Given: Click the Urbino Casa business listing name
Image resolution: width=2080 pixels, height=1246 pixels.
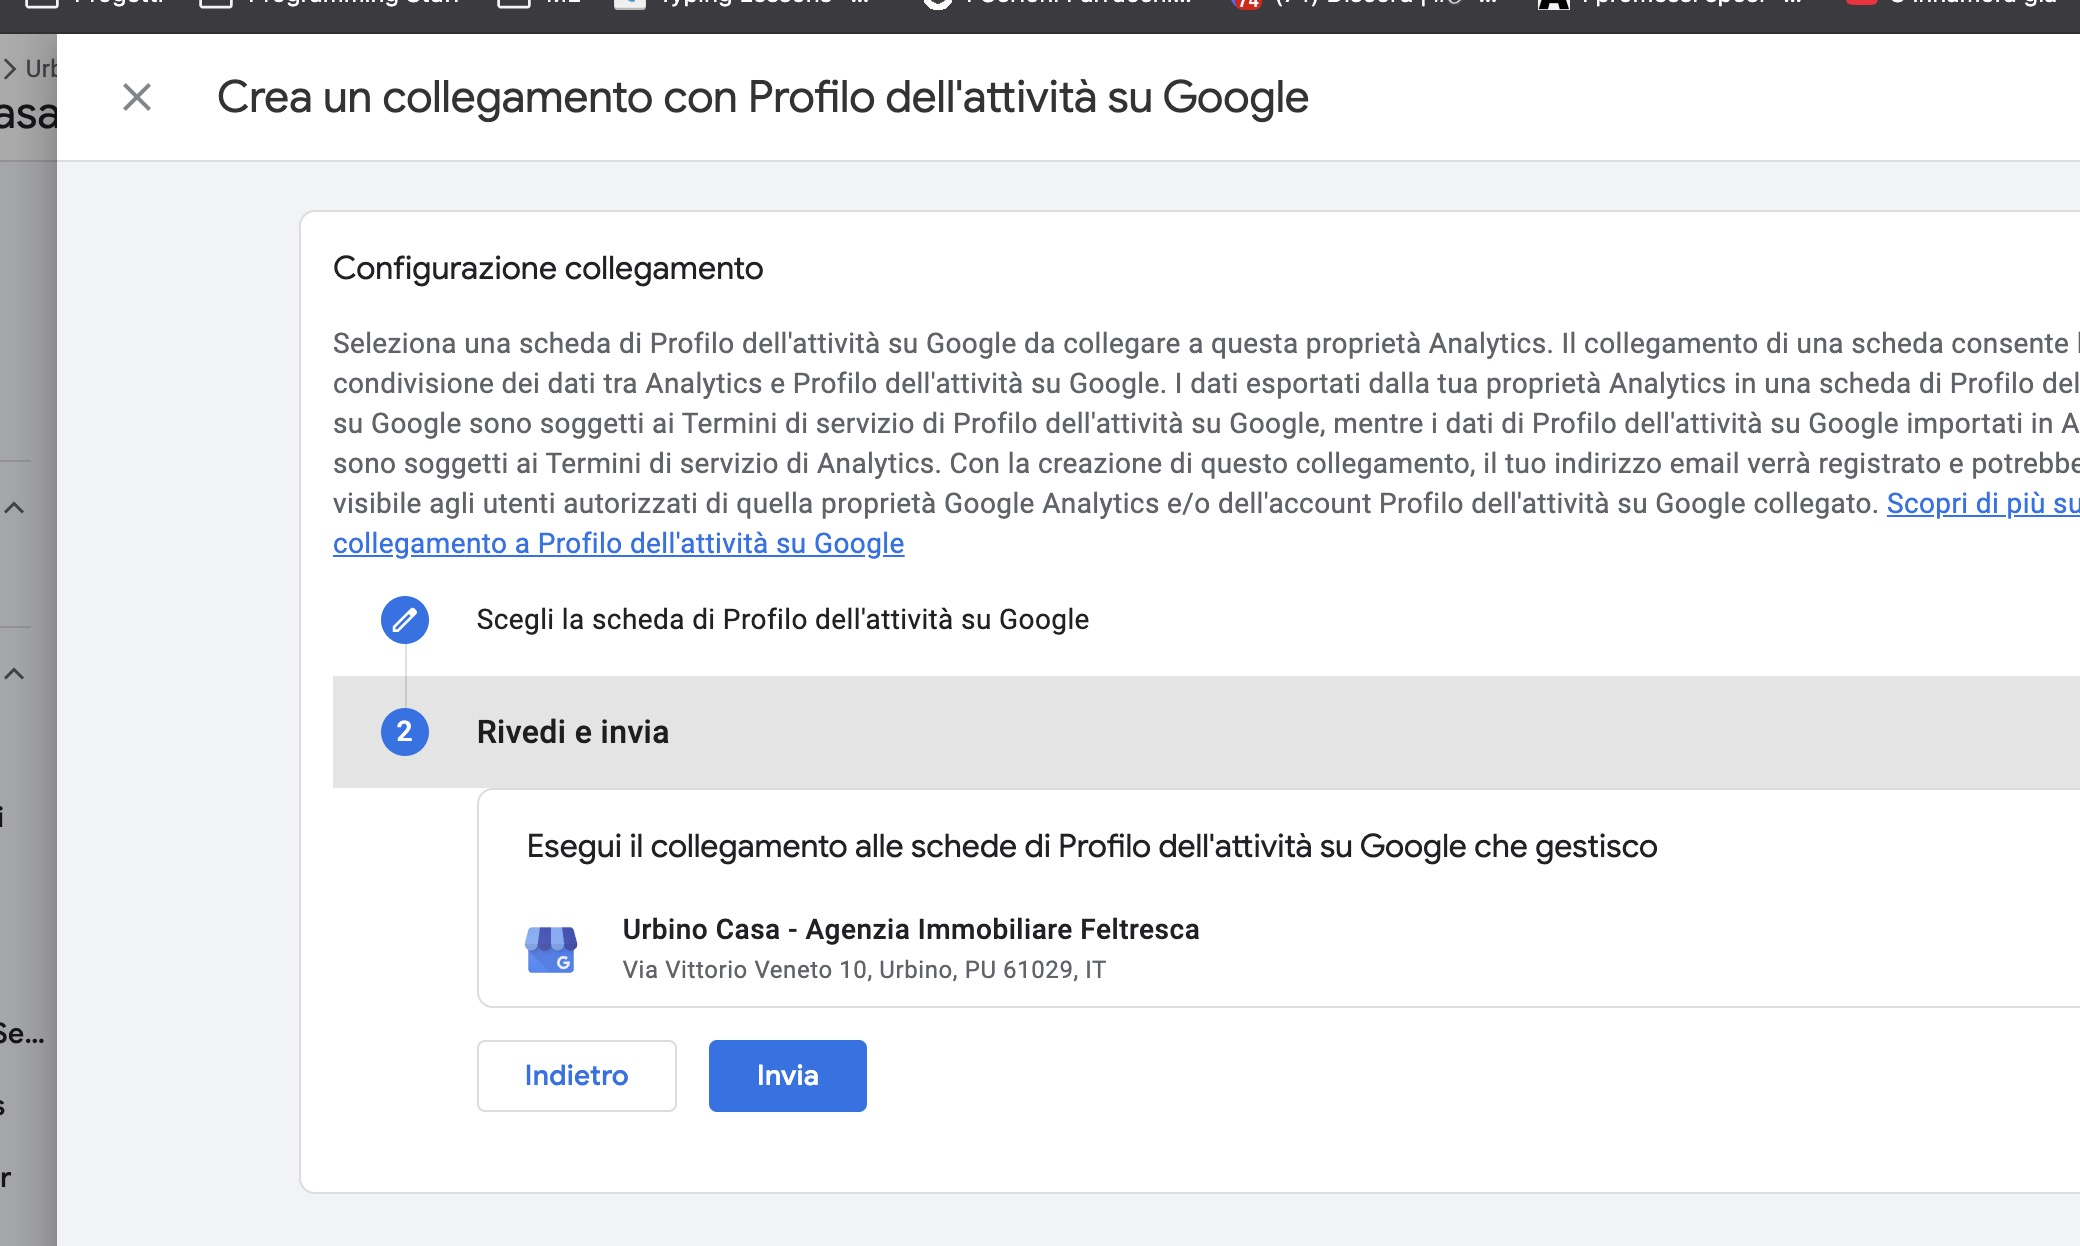Looking at the screenshot, I should 911,929.
